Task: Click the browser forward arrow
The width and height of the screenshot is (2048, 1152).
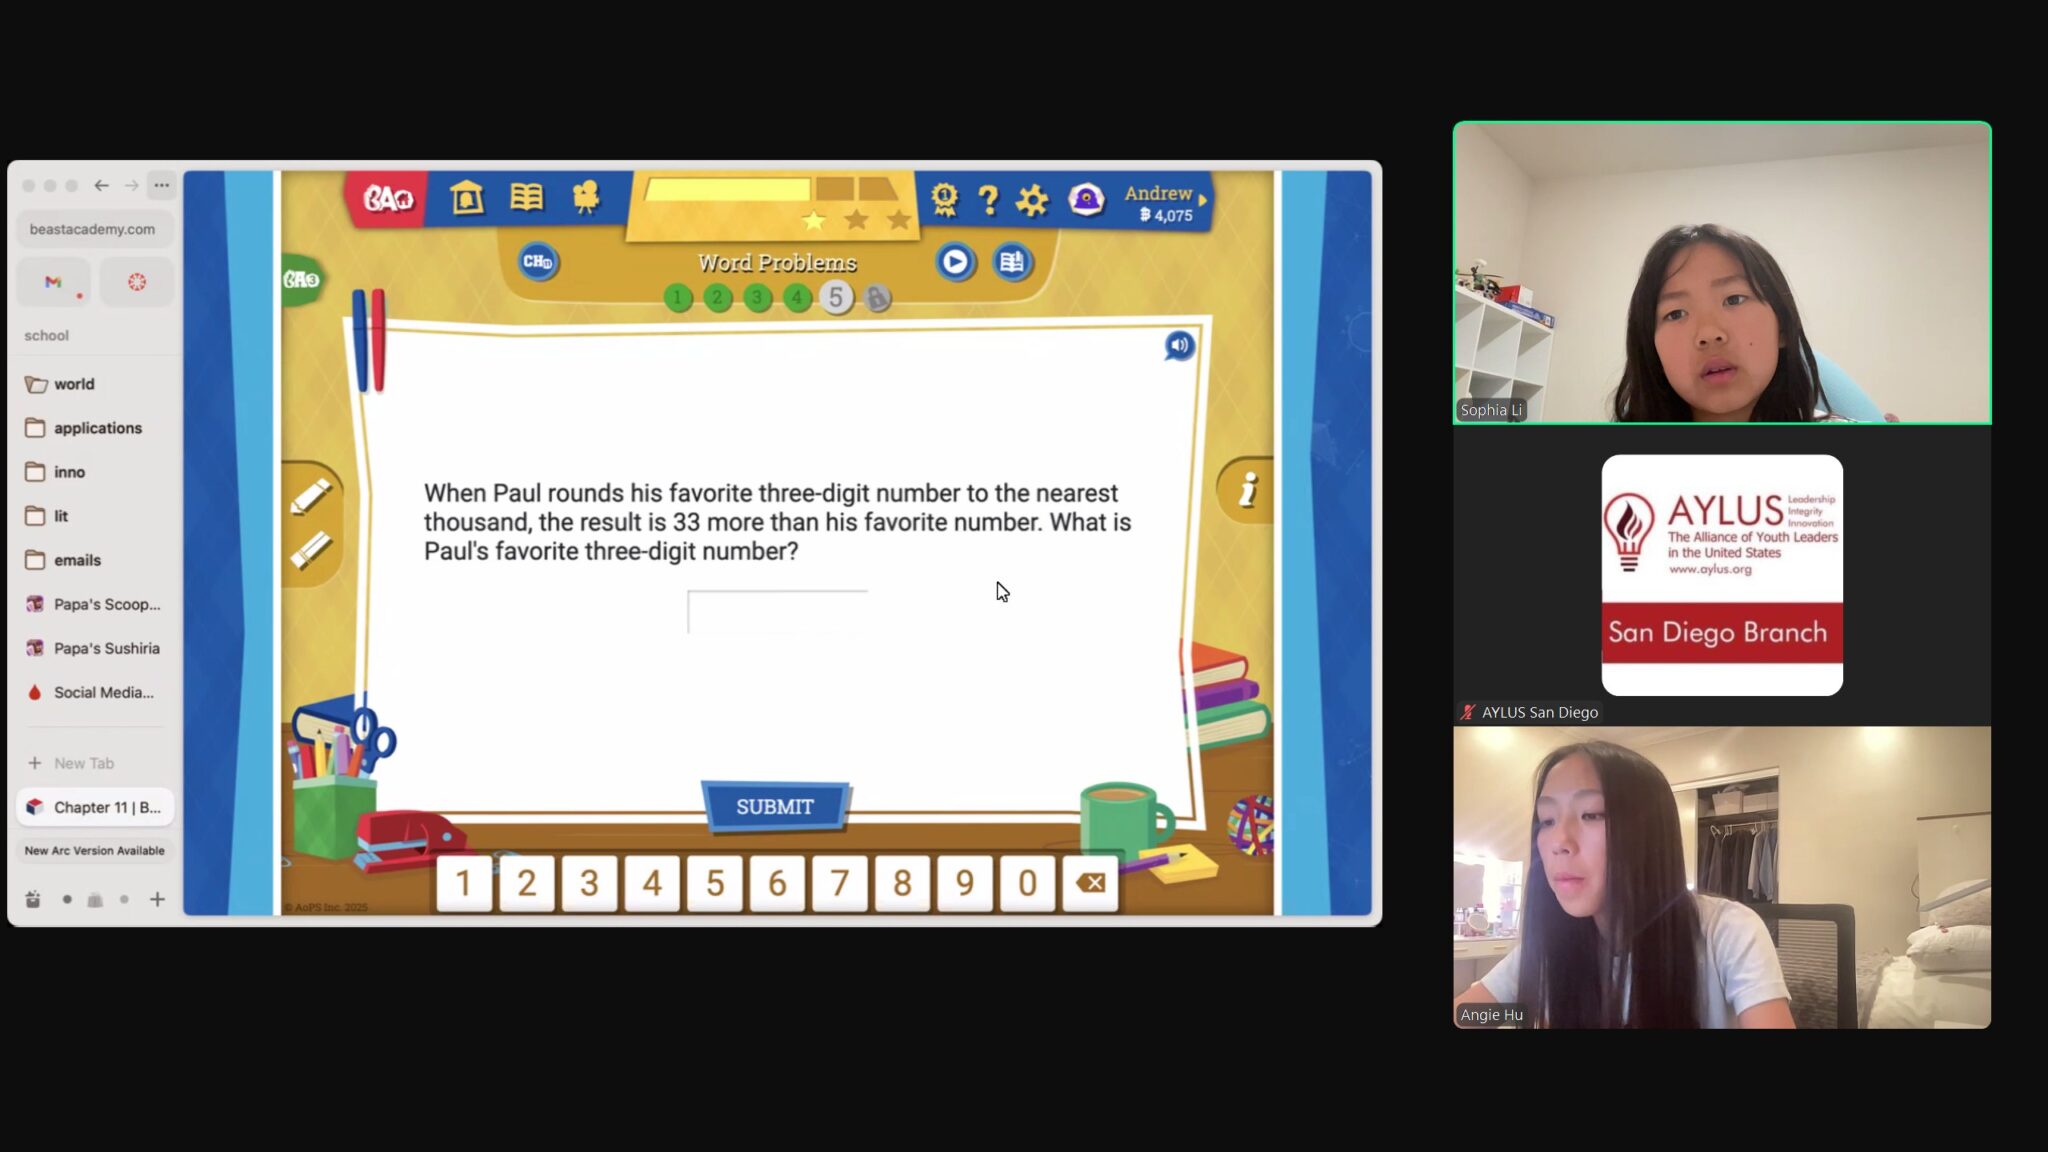Action: (131, 185)
